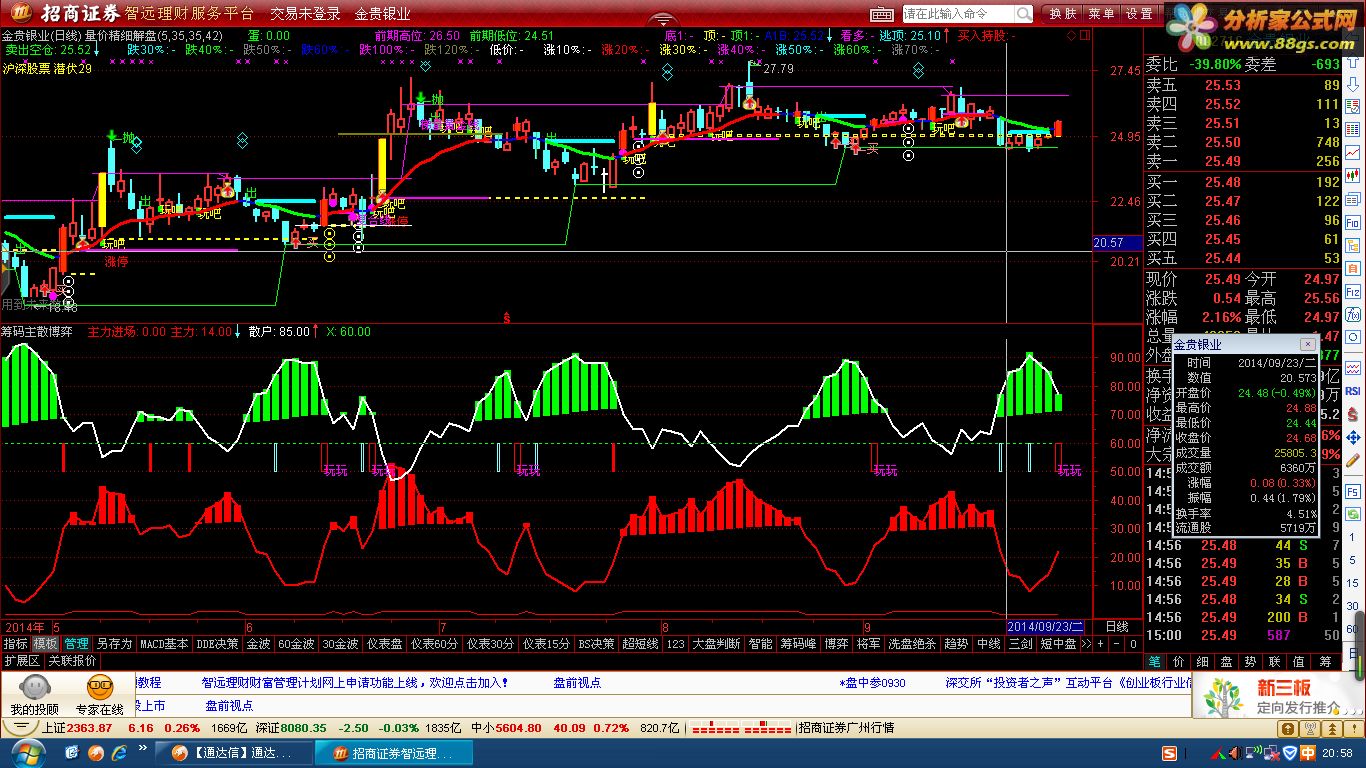Open the keyboard icon in title bar

click(881, 14)
